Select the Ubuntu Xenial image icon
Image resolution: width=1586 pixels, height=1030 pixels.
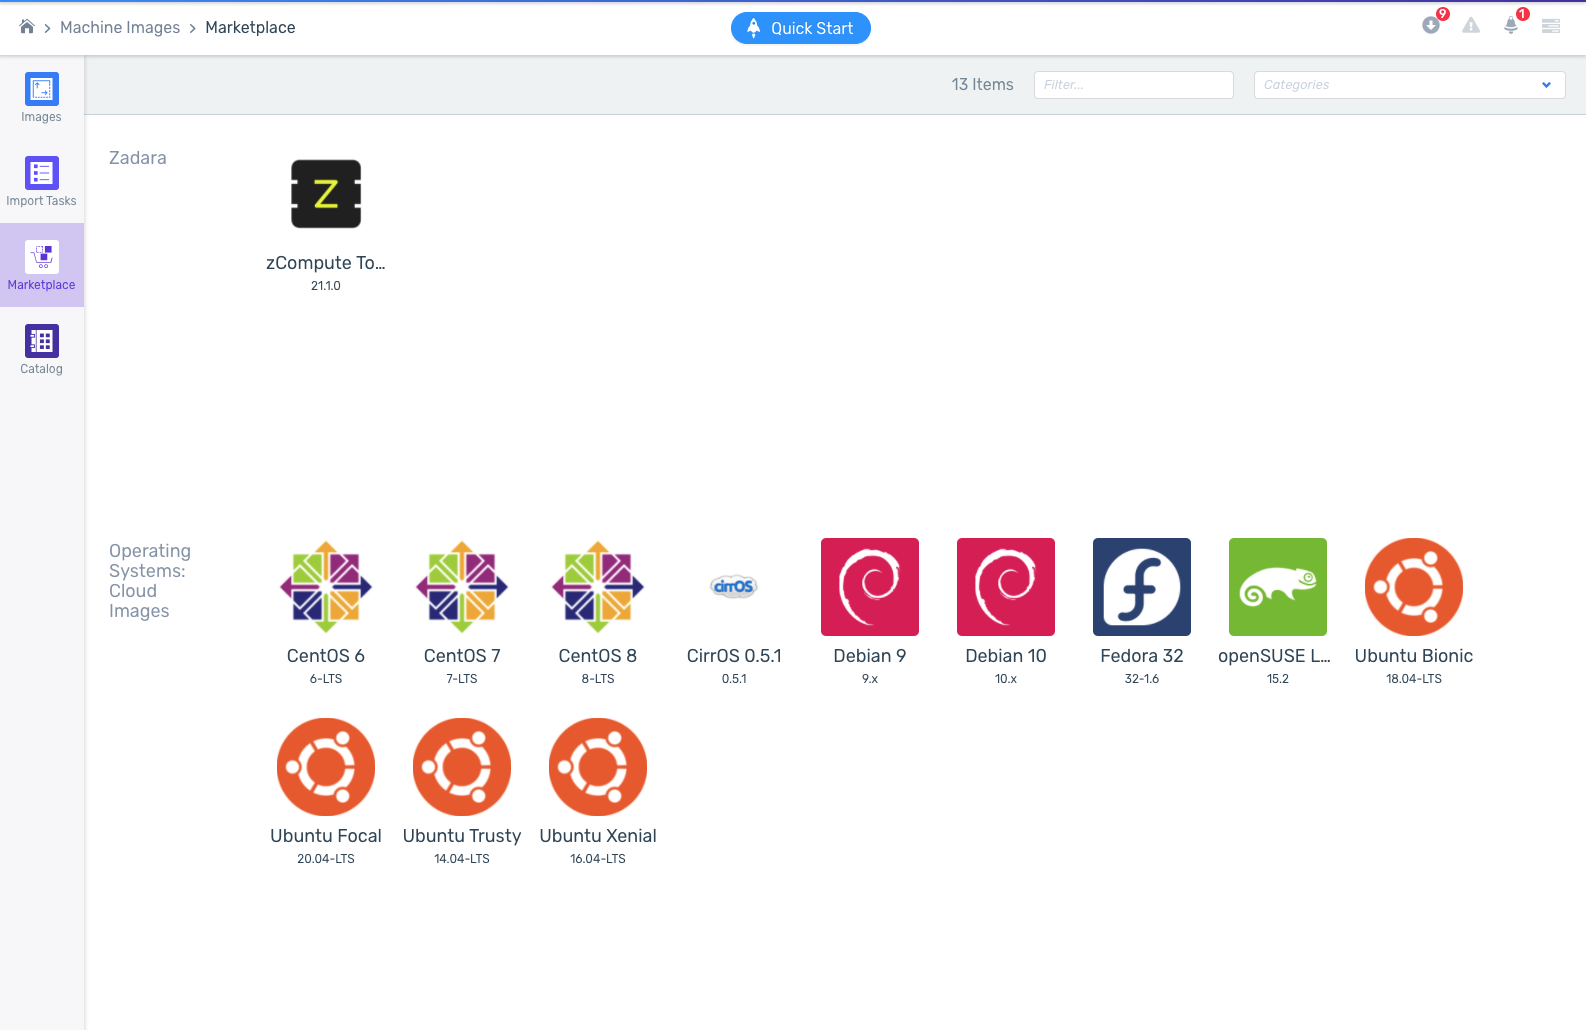click(x=598, y=767)
